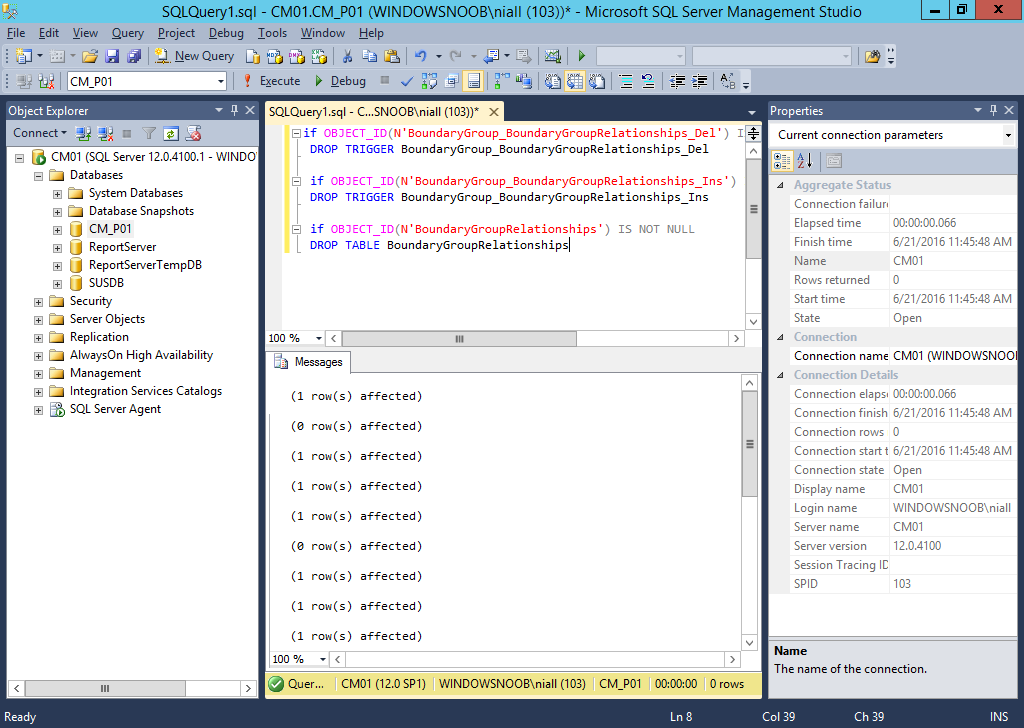Toggle Categorized view in Properties panel

point(782,161)
